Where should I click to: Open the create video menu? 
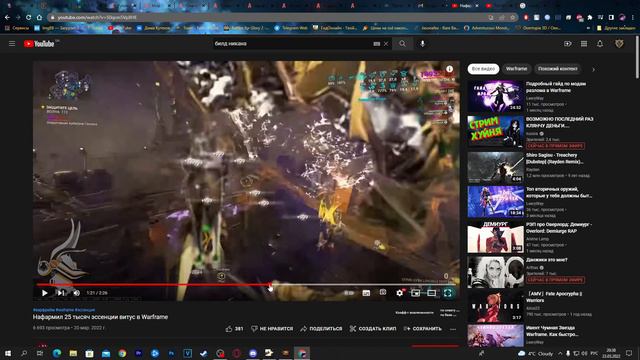pos(568,44)
